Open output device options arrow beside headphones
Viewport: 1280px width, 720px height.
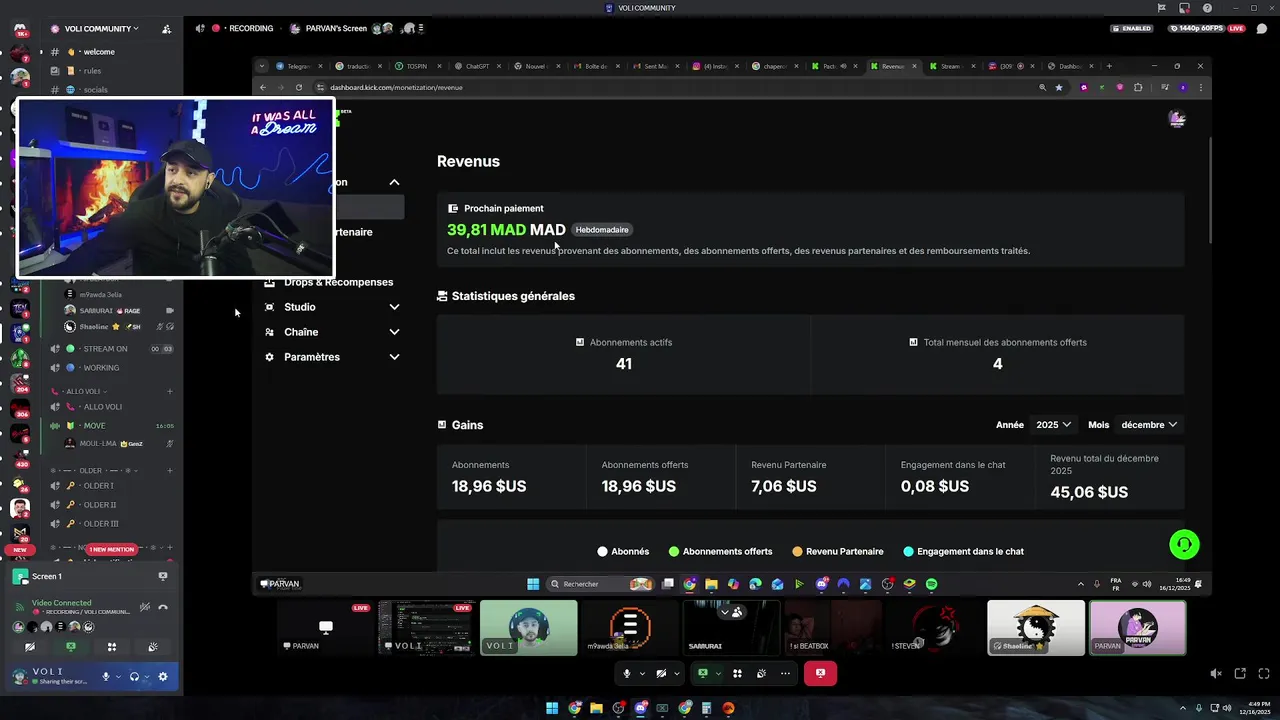(x=147, y=677)
